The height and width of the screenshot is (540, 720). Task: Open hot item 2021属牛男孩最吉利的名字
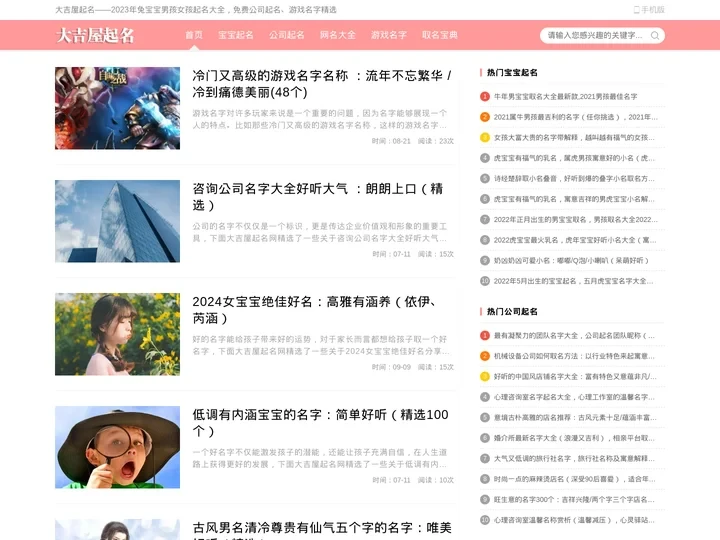[576, 117]
